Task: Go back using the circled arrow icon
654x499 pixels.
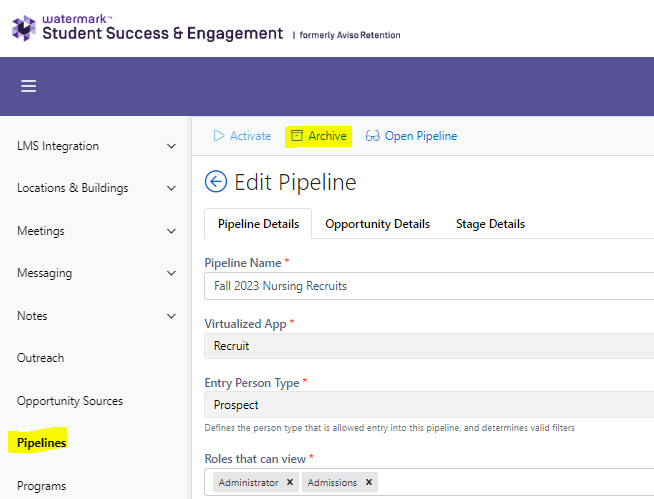Action: [x=216, y=181]
